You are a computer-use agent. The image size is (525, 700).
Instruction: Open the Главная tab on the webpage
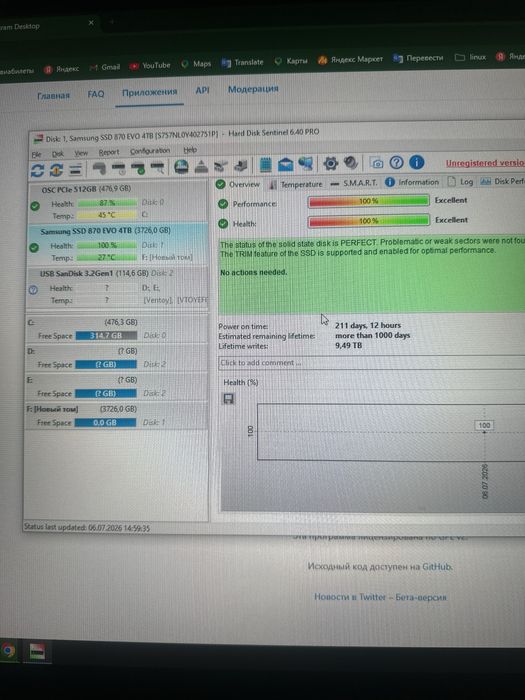coord(54,96)
